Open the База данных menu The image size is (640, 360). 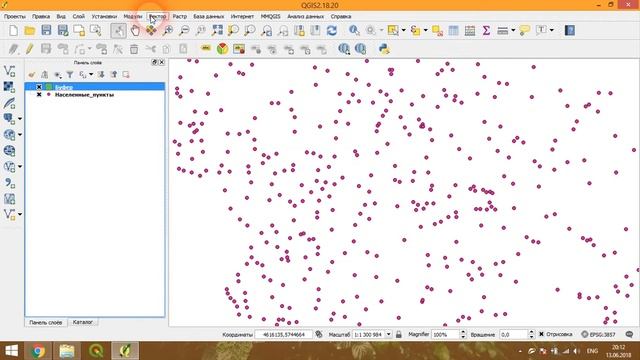(x=209, y=16)
